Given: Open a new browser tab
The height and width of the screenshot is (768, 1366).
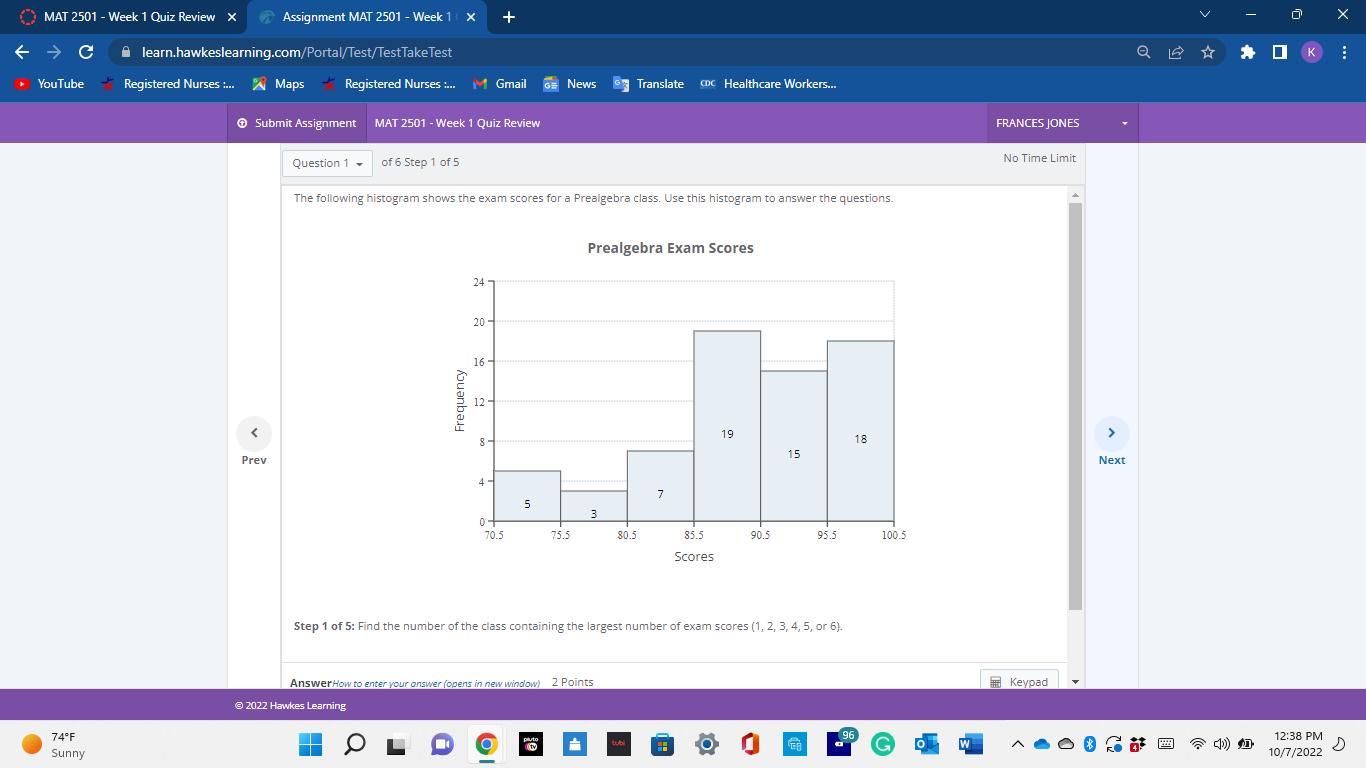Looking at the screenshot, I should click(x=508, y=17).
